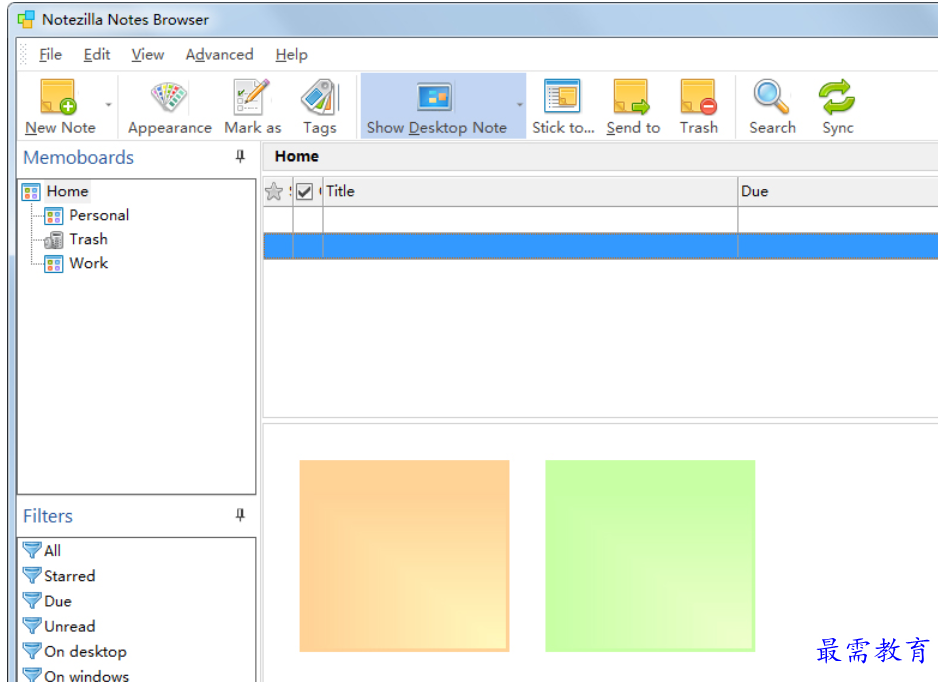Sort by the star column header
The image size is (938, 682).
[x=274, y=191]
